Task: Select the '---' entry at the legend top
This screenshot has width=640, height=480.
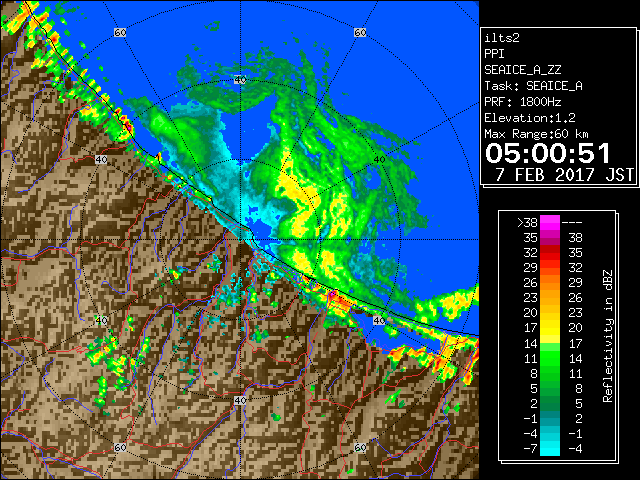Action: tap(572, 222)
